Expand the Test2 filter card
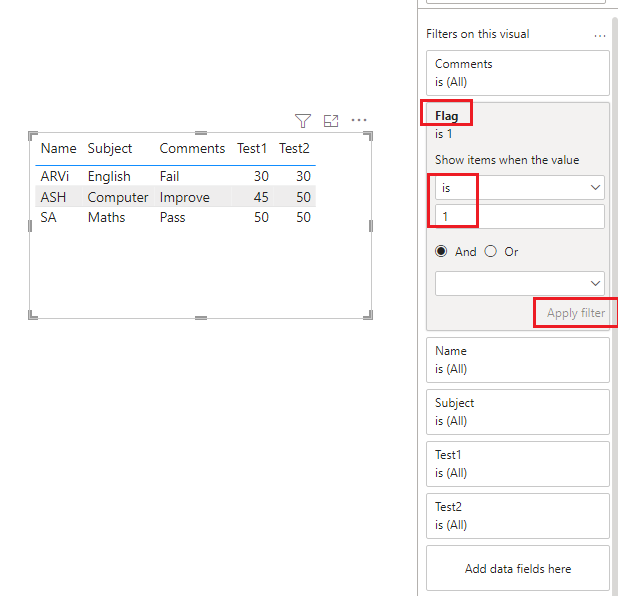Screen dimensions: 618x596 [517, 516]
